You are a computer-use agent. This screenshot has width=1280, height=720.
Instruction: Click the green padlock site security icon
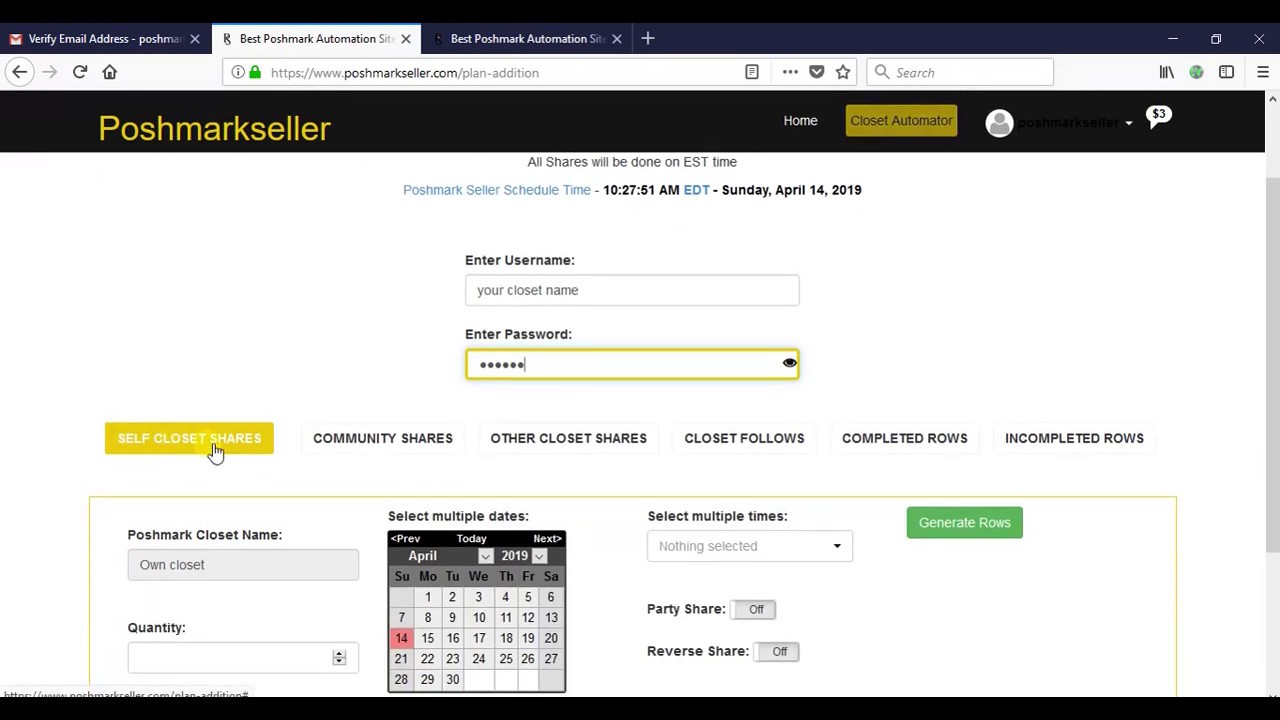(255, 72)
